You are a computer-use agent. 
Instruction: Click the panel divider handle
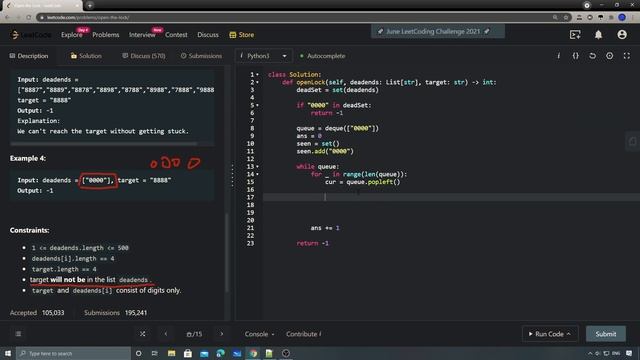pyautogui.click(x=232, y=176)
